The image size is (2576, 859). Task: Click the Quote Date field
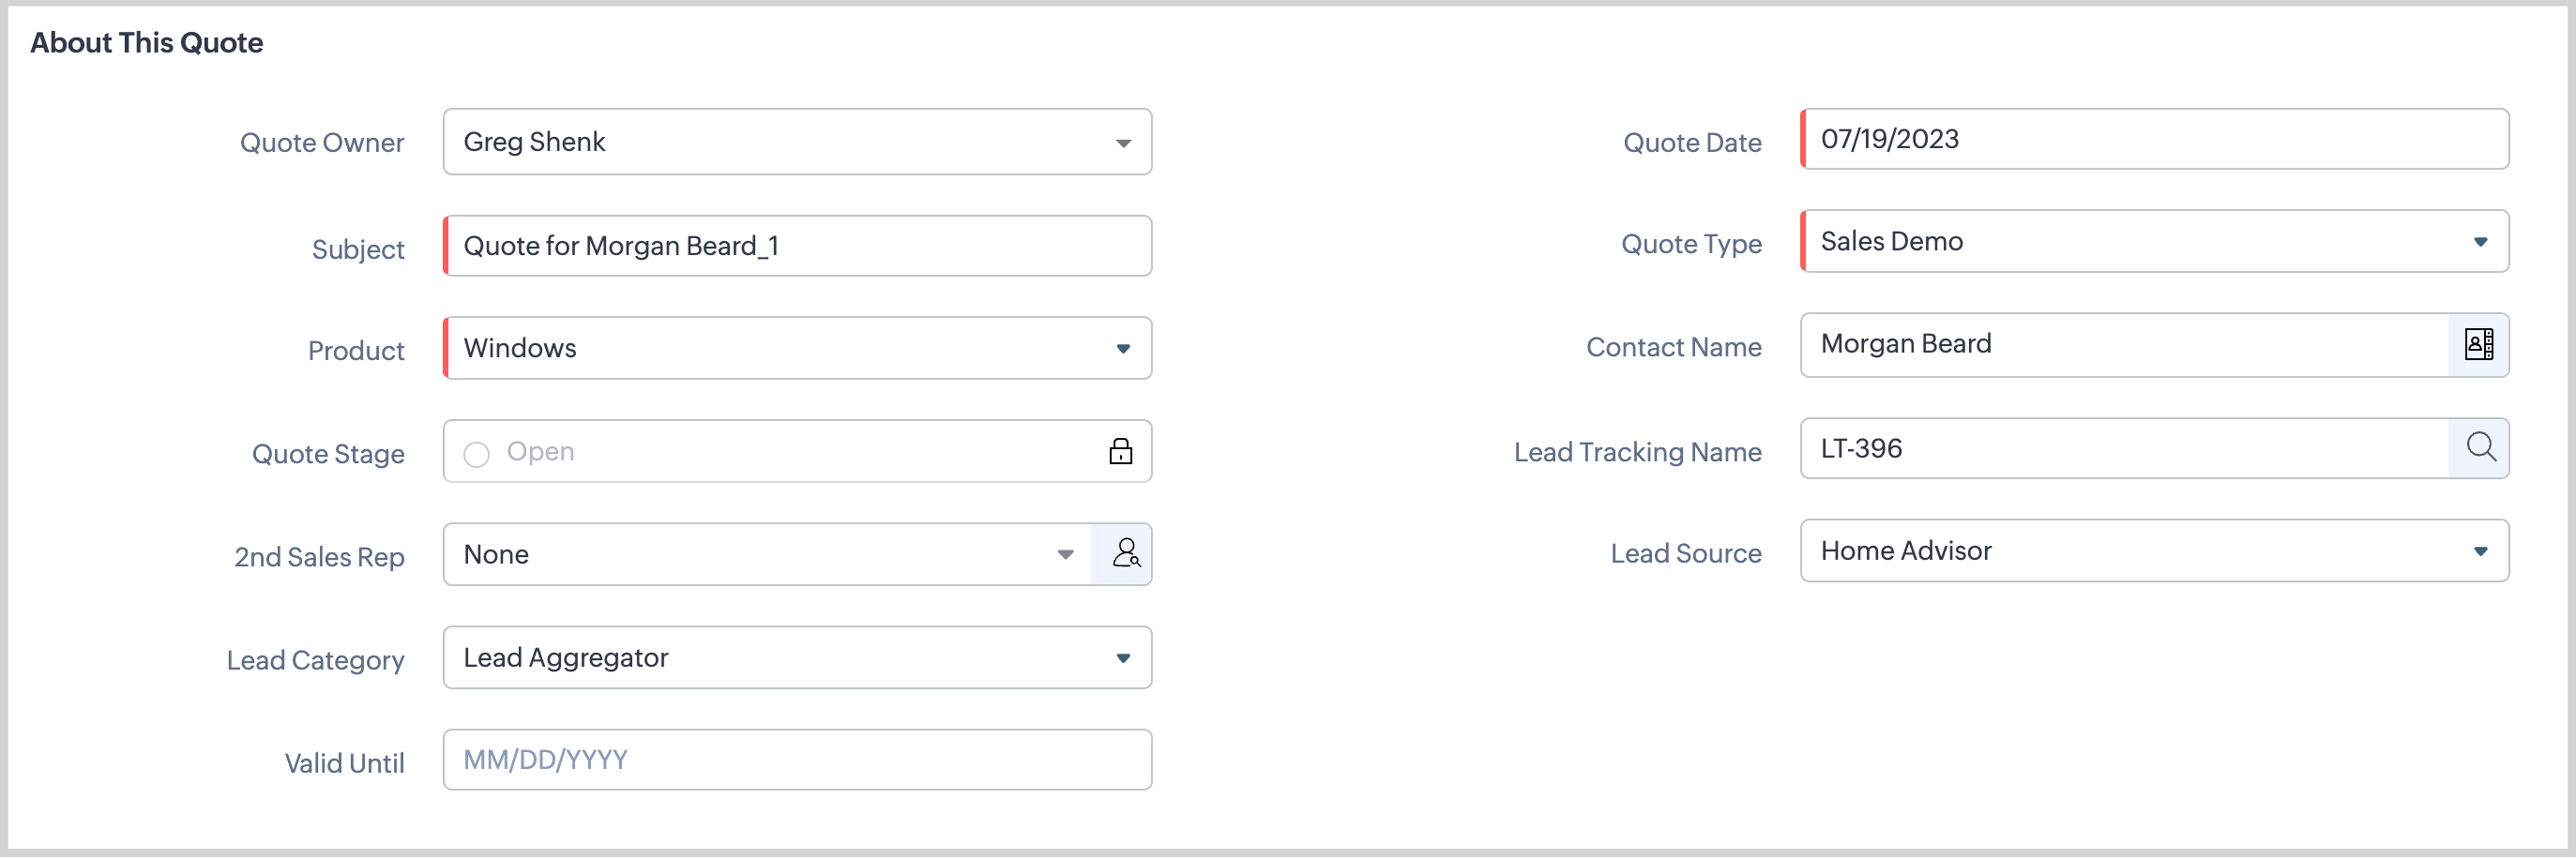pyautogui.click(x=2153, y=140)
